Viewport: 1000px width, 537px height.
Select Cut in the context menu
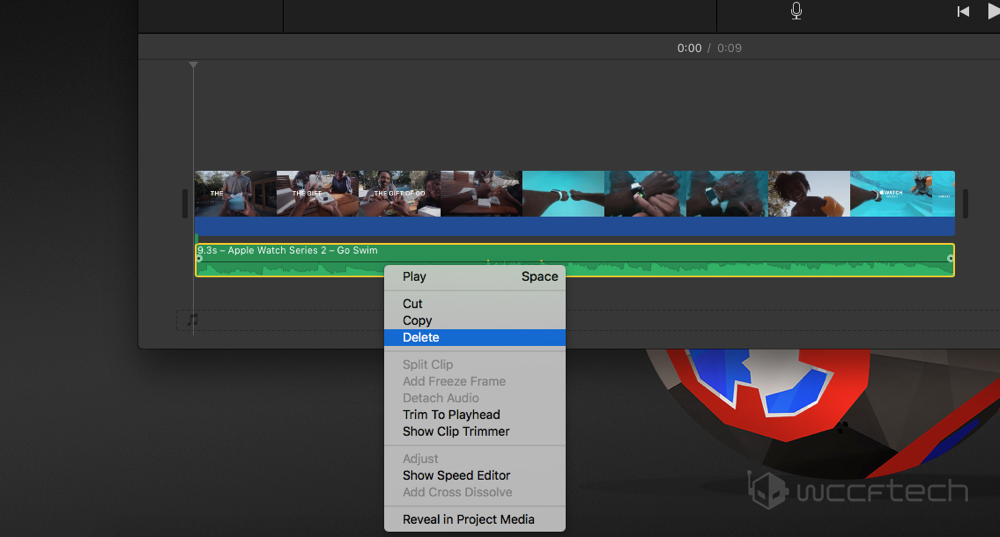coord(474,304)
